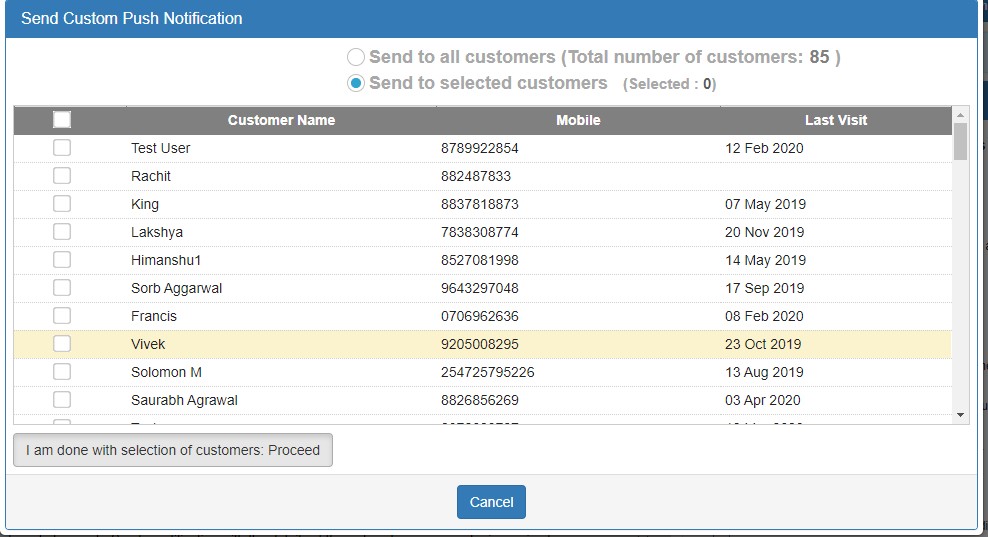Screen dimensions: 988x537
Task: Click the Mobile column header
Action: click(x=578, y=120)
